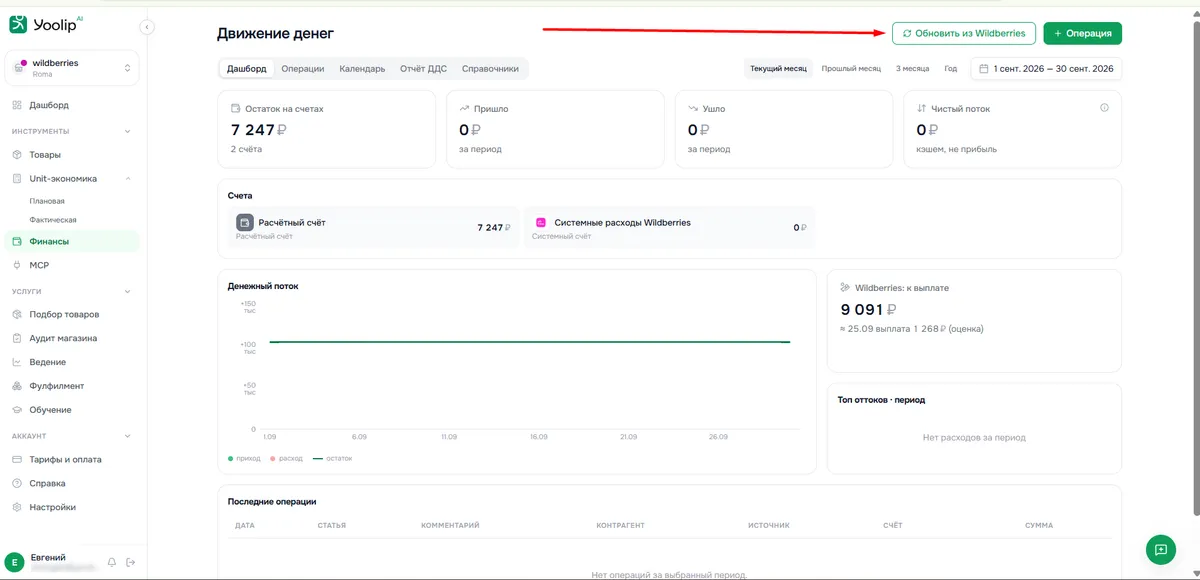Go to the Отчёт ДДС tab

[x=424, y=69]
